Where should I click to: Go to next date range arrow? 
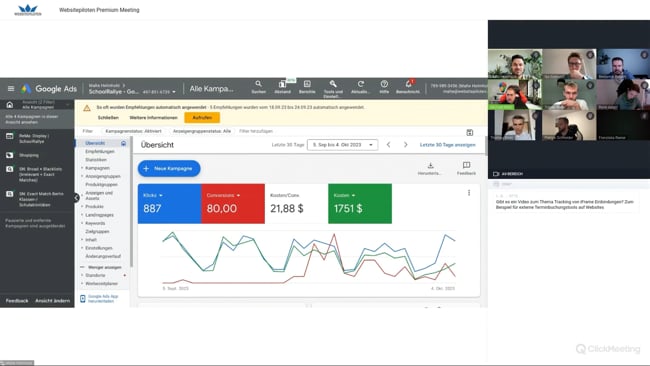(x=405, y=145)
